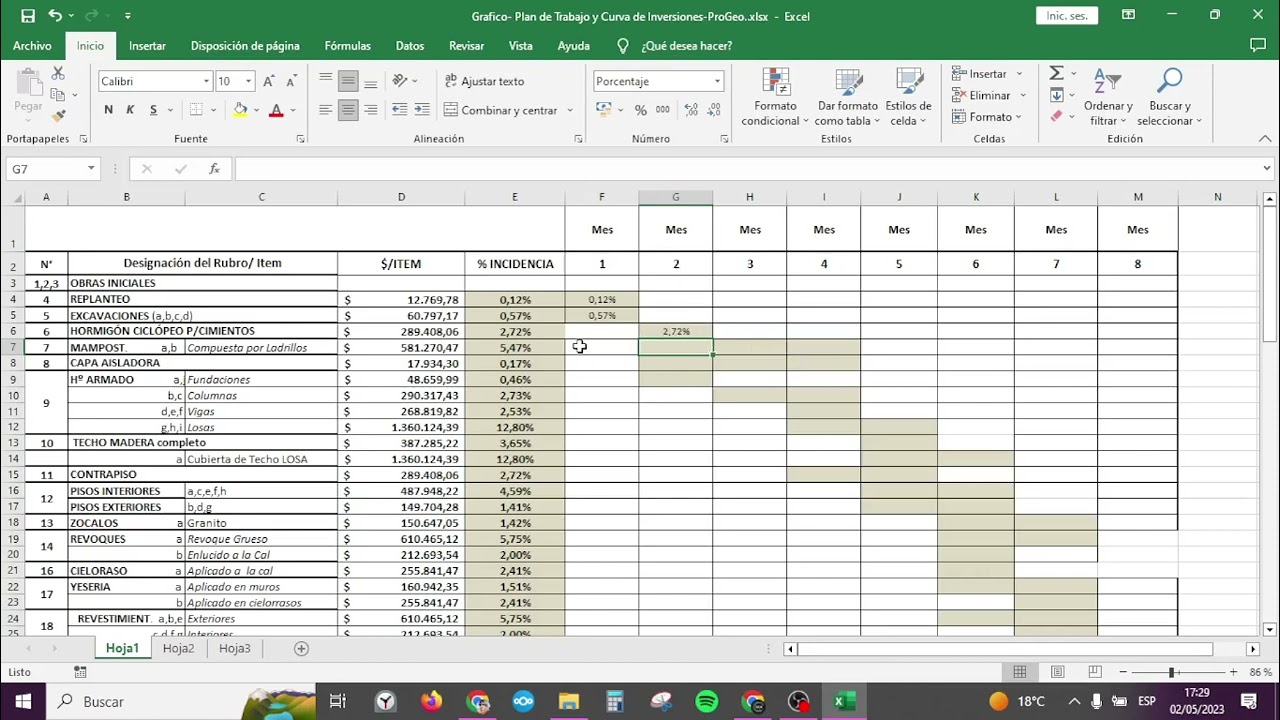
Task: Click the zoom in plus button
Action: point(1233,672)
